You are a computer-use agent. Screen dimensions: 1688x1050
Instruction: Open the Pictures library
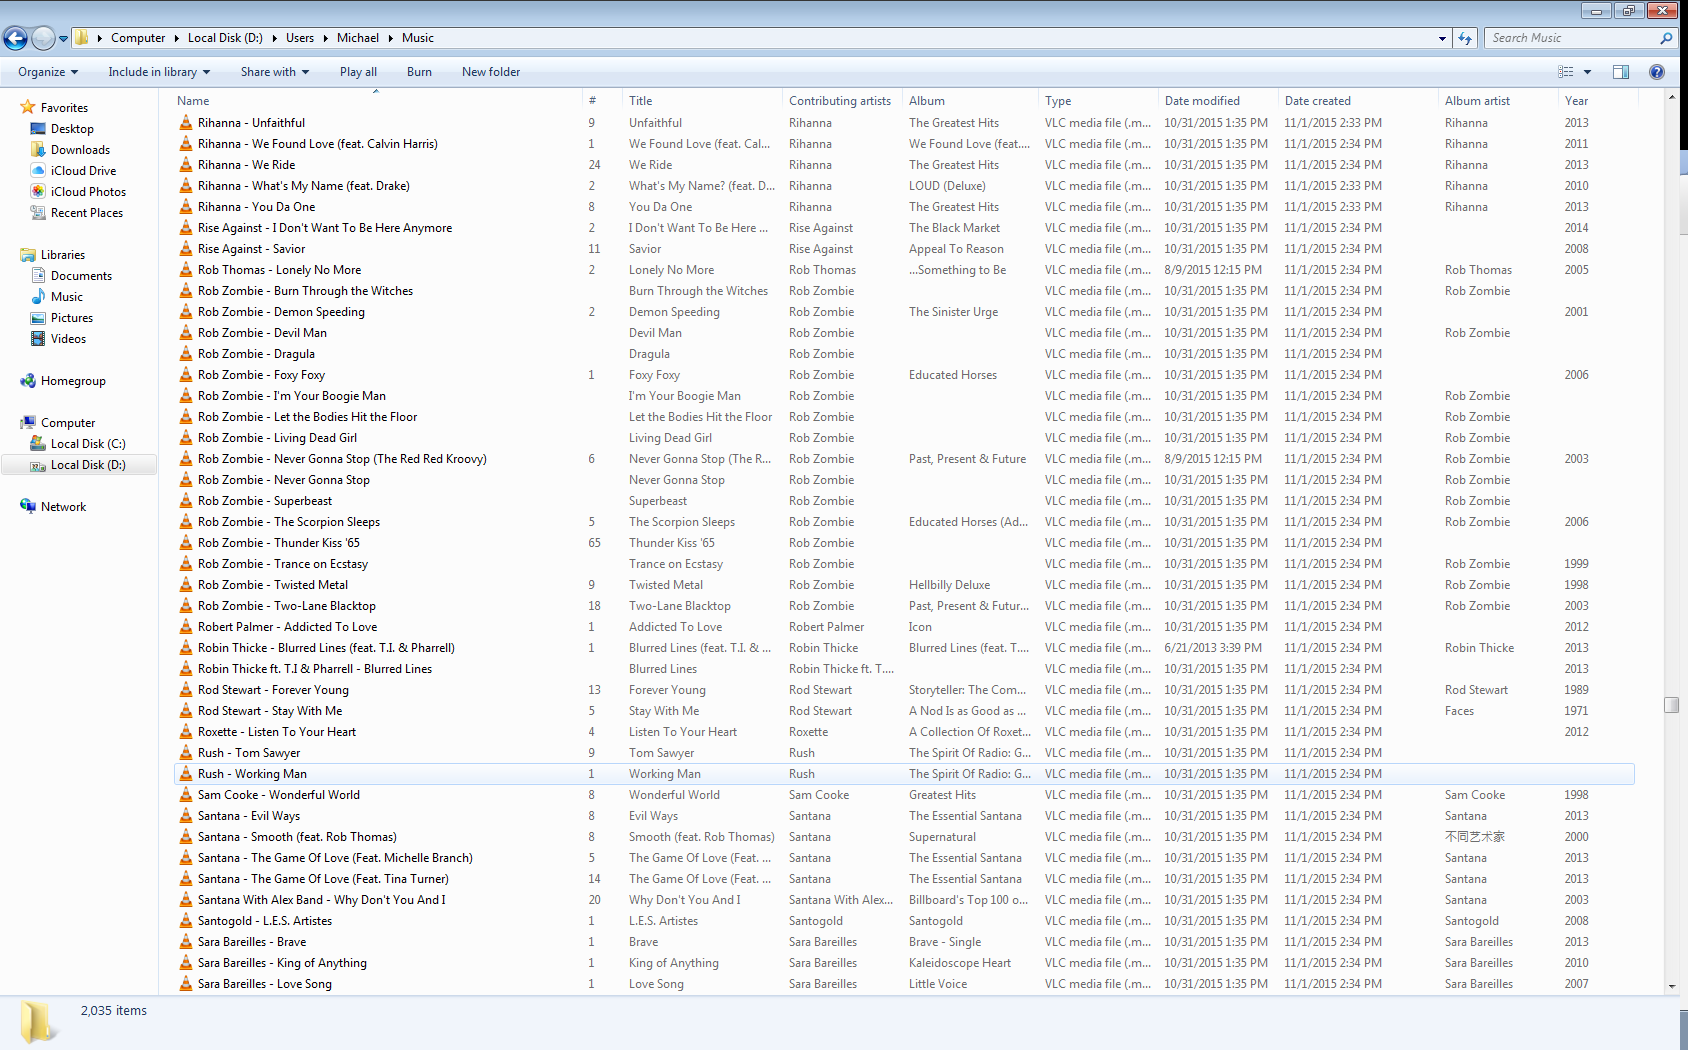pos(72,318)
